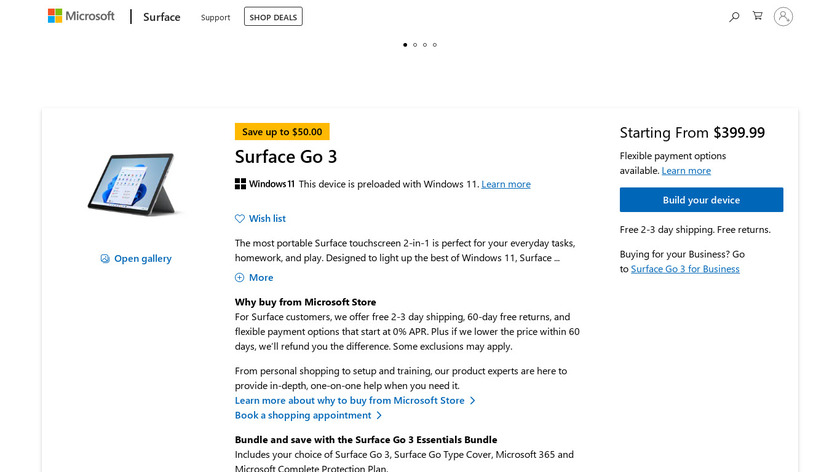Click the SHOP DEALS button
This screenshot has width=840, height=472.
tap(273, 16)
